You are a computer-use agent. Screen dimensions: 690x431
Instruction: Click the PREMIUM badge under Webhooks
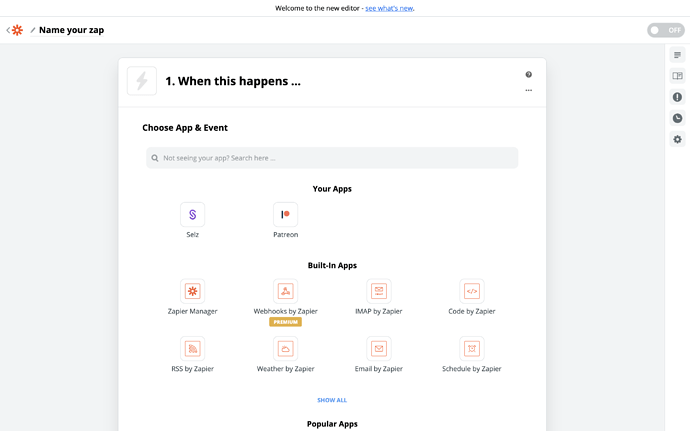(285, 322)
